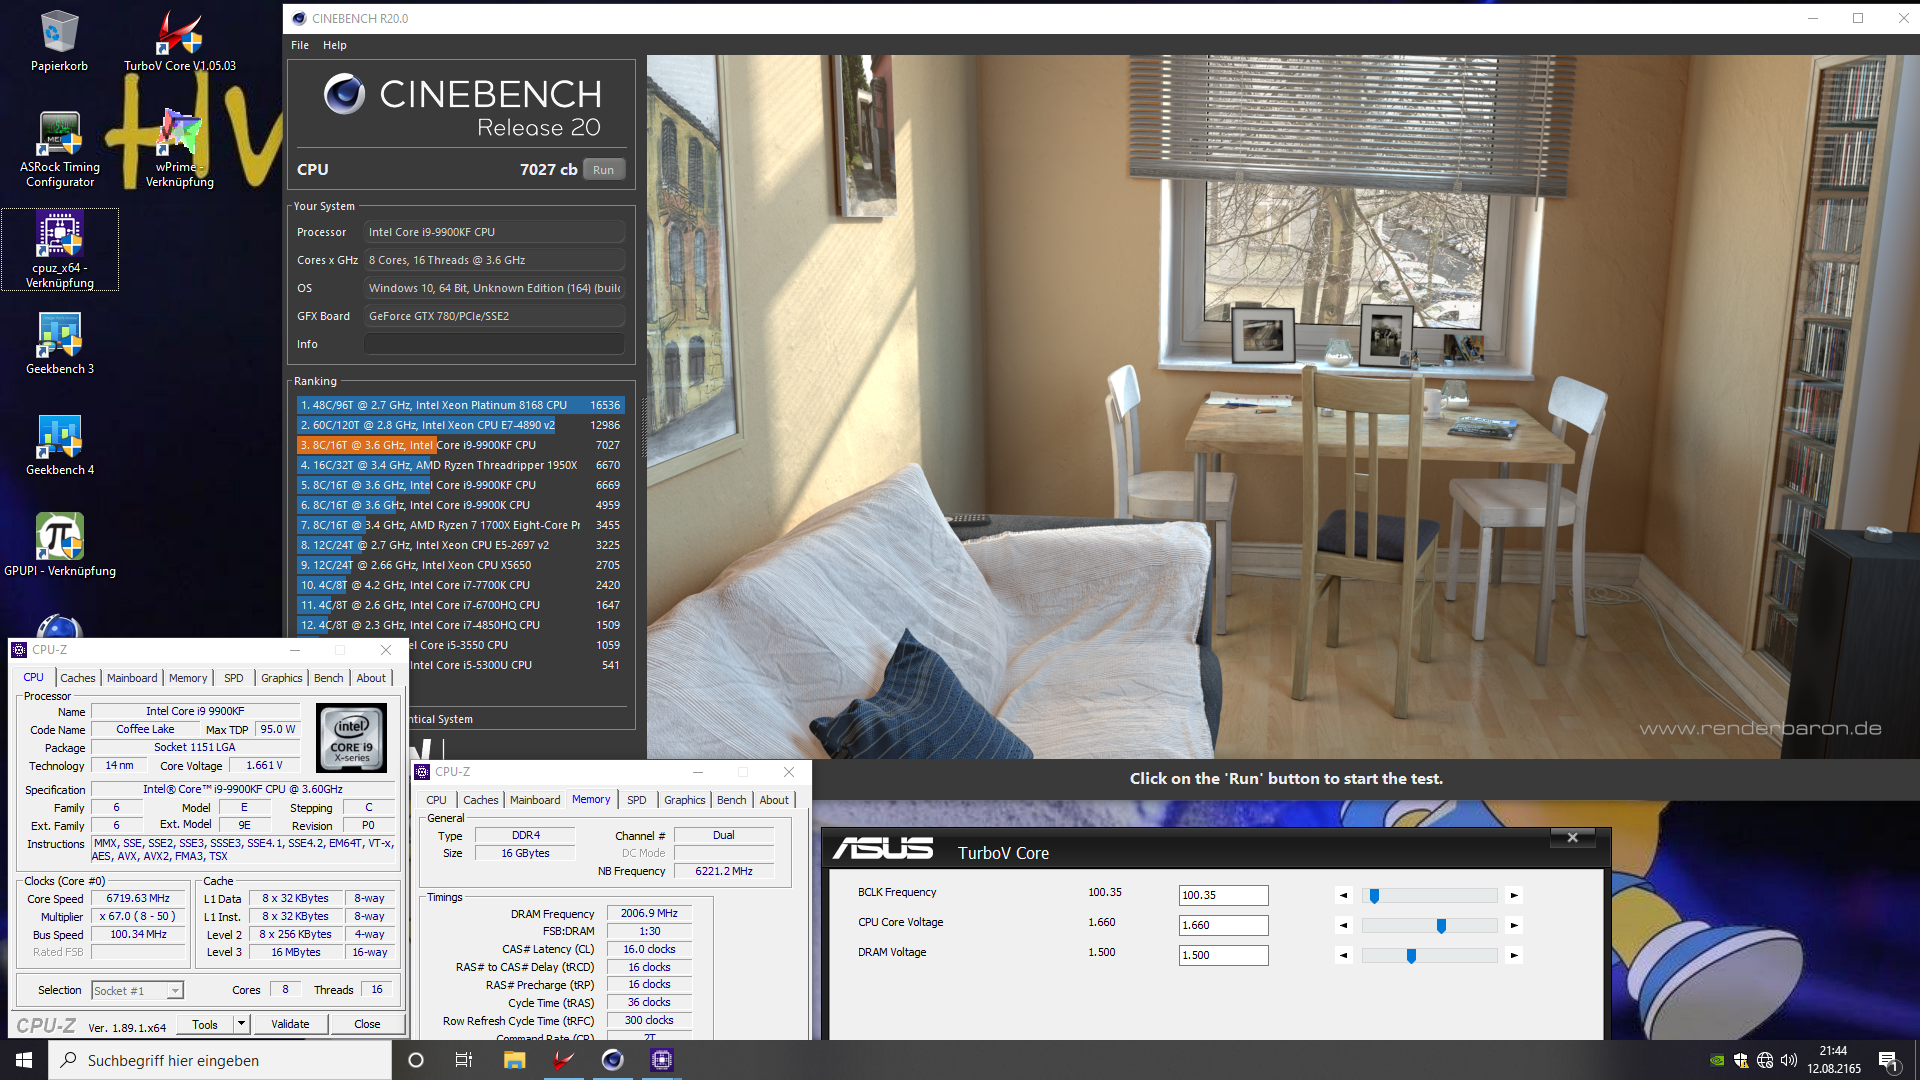The image size is (1920, 1080).
Task: Open NVIDIA tray icon
Action: pos(1717,1061)
